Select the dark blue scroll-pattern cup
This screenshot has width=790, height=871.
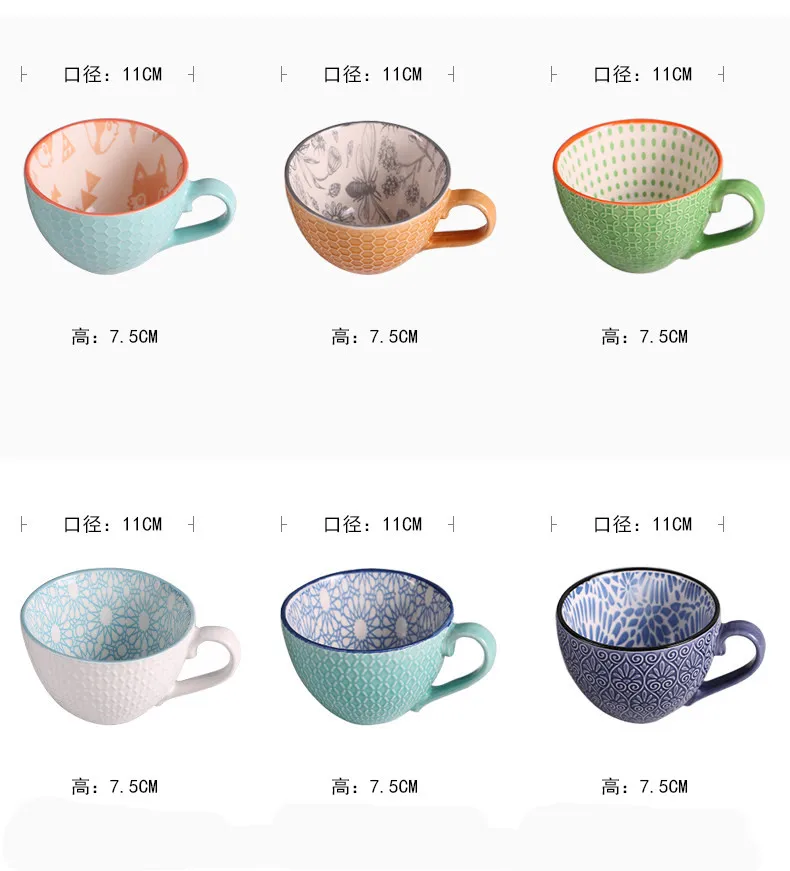pos(661,645)
